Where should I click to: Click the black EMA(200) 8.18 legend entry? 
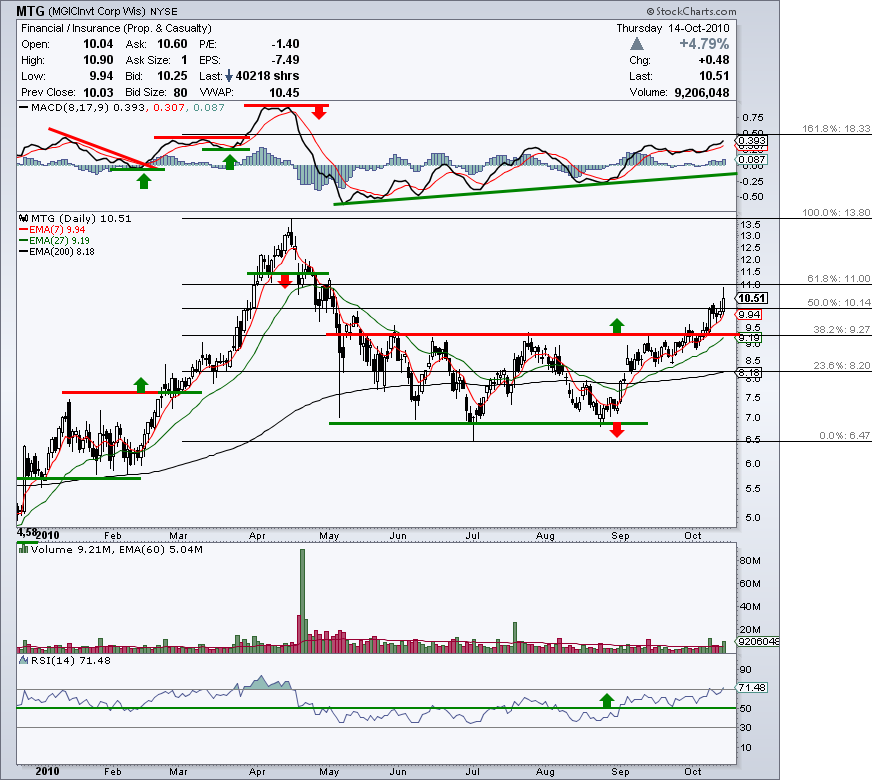57,251
